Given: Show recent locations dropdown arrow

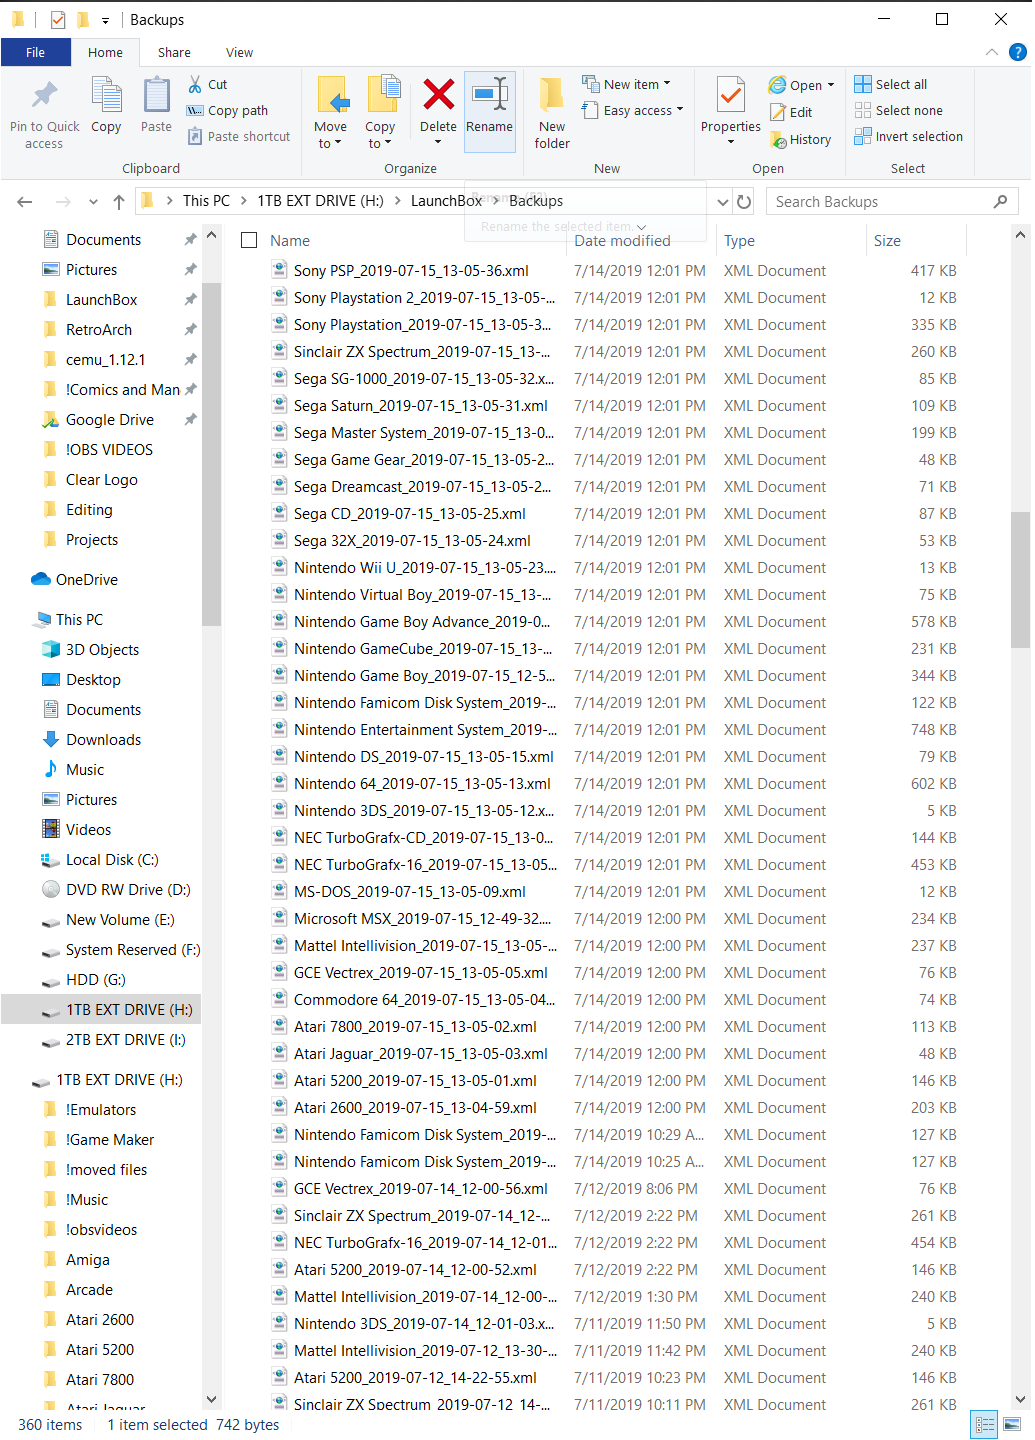Looking at the screenshot, I should [x=93, y=202].
